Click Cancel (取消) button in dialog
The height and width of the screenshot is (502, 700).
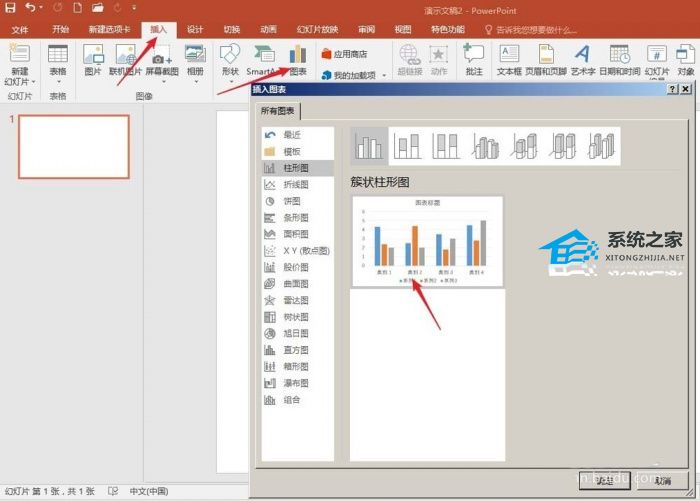coord(662,480)
